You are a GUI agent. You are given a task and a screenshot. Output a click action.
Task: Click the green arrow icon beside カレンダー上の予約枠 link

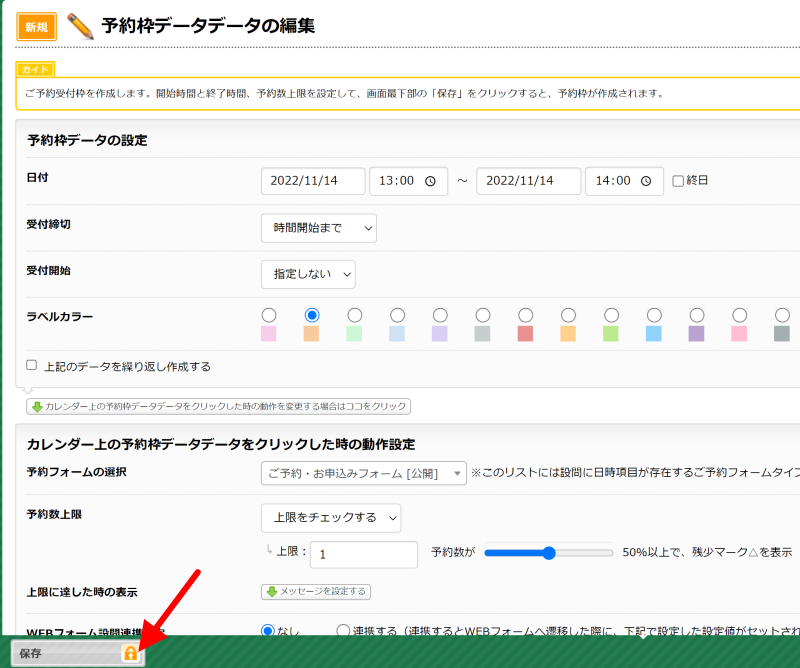37,407
